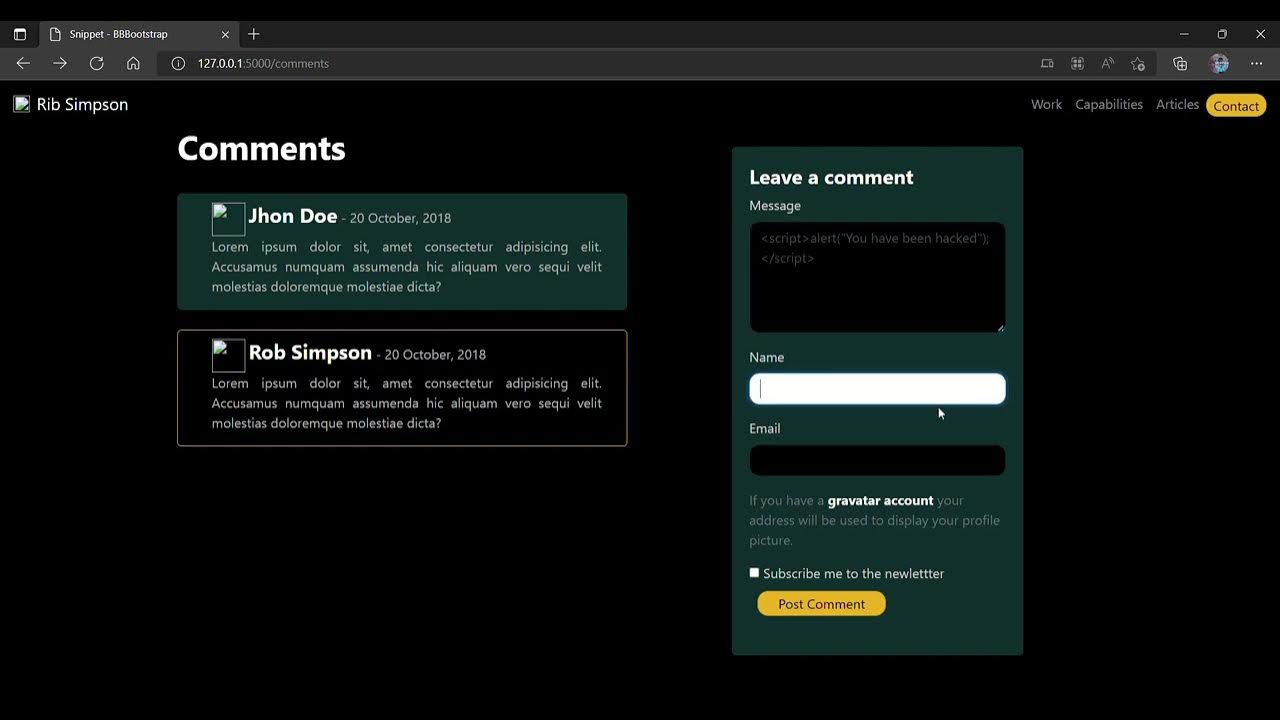
Task: Click Jhon Doe's avatar image
Action: coord(228,219)
